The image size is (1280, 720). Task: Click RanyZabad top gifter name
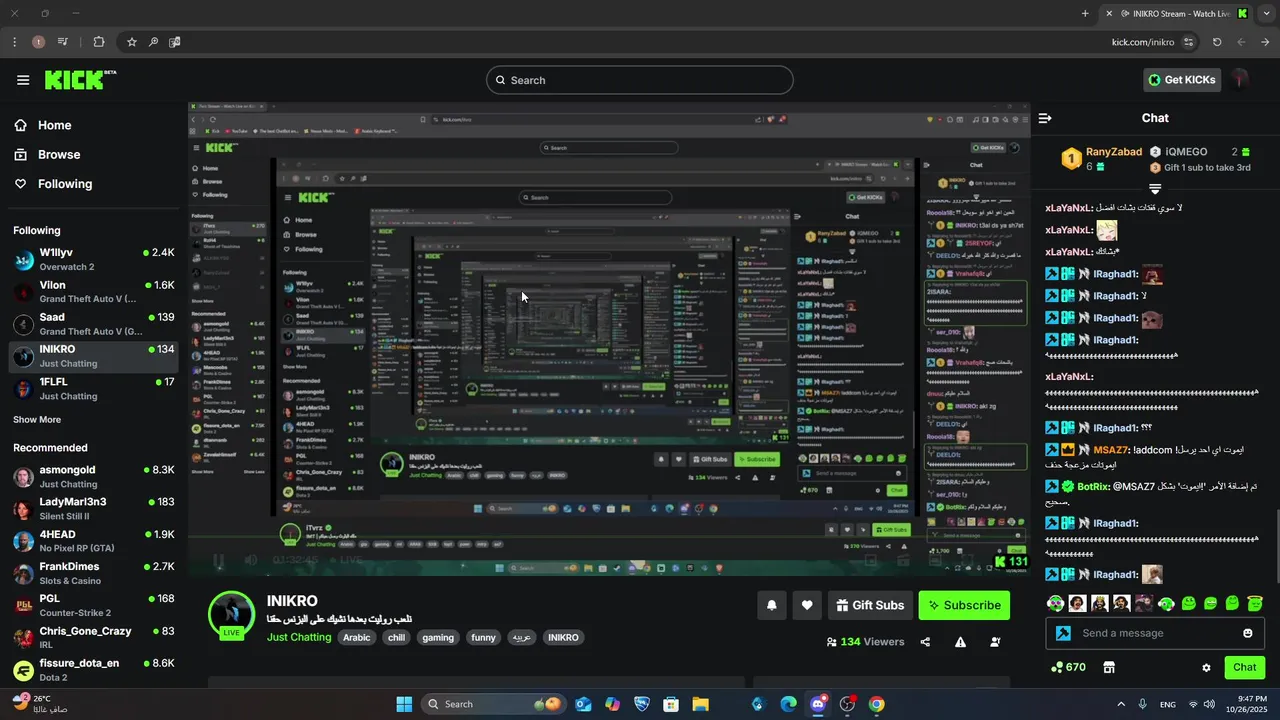click(x=1114, y=152)
